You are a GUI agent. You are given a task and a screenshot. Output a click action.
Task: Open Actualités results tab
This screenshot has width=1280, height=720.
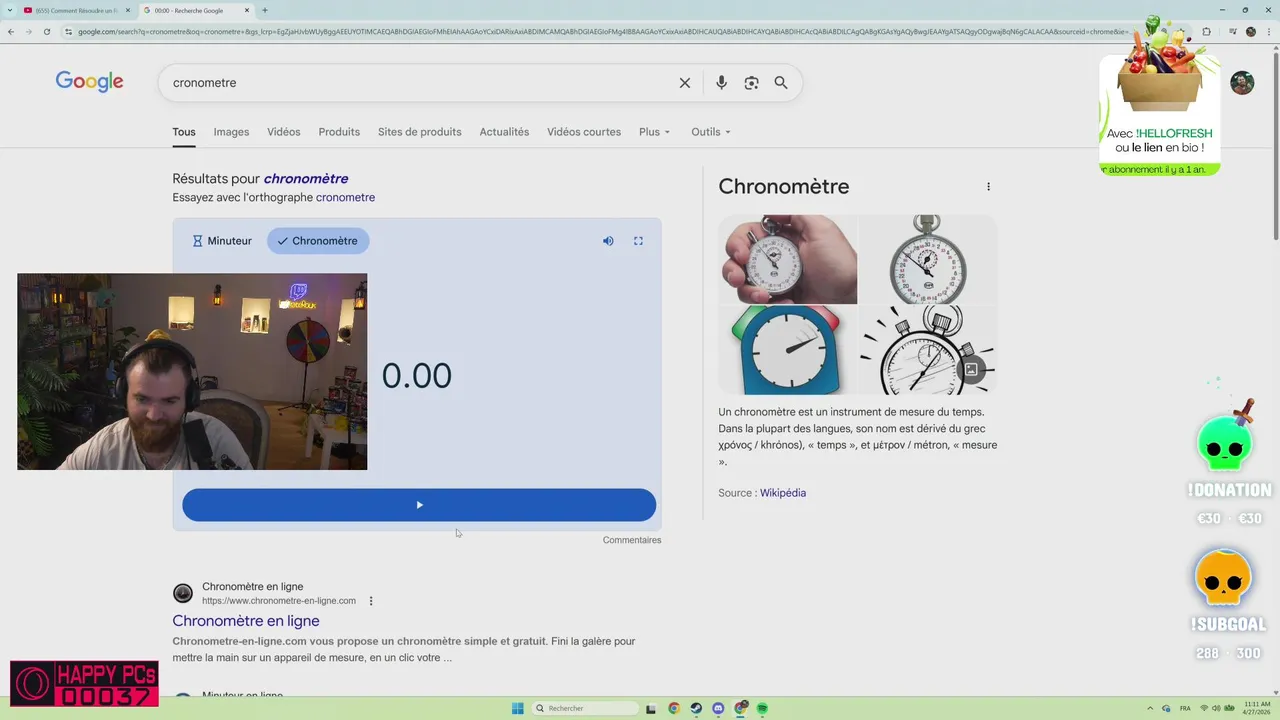point(504,132)
